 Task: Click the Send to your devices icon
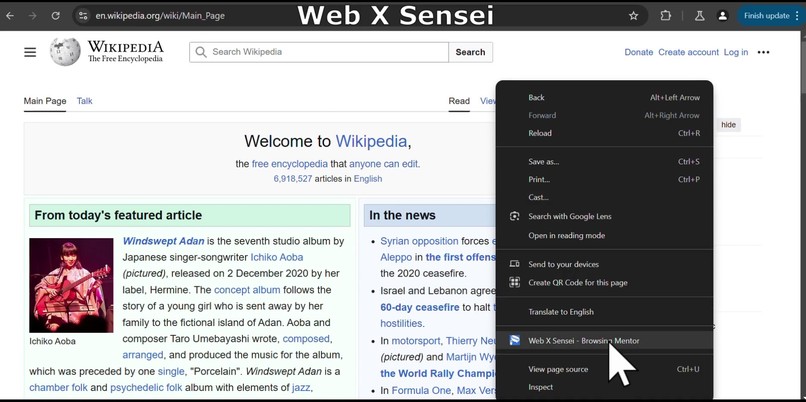click(x=514, y=264)
